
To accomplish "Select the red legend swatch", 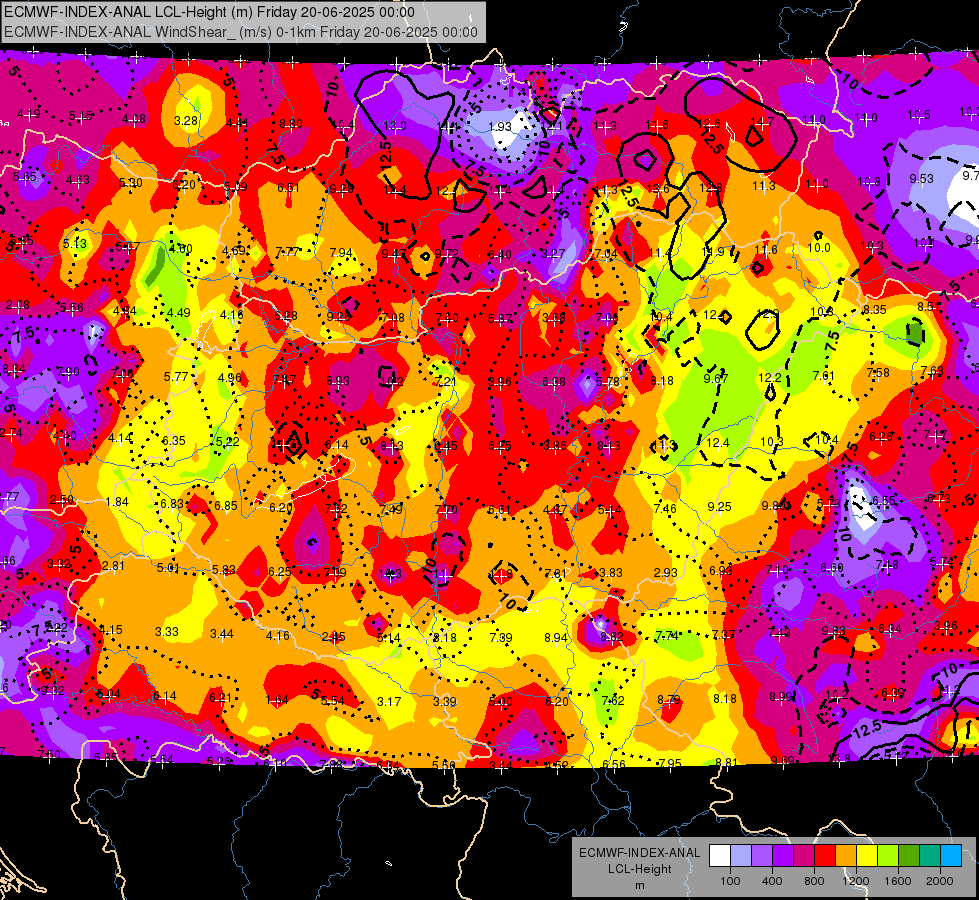I will (825, 856).
